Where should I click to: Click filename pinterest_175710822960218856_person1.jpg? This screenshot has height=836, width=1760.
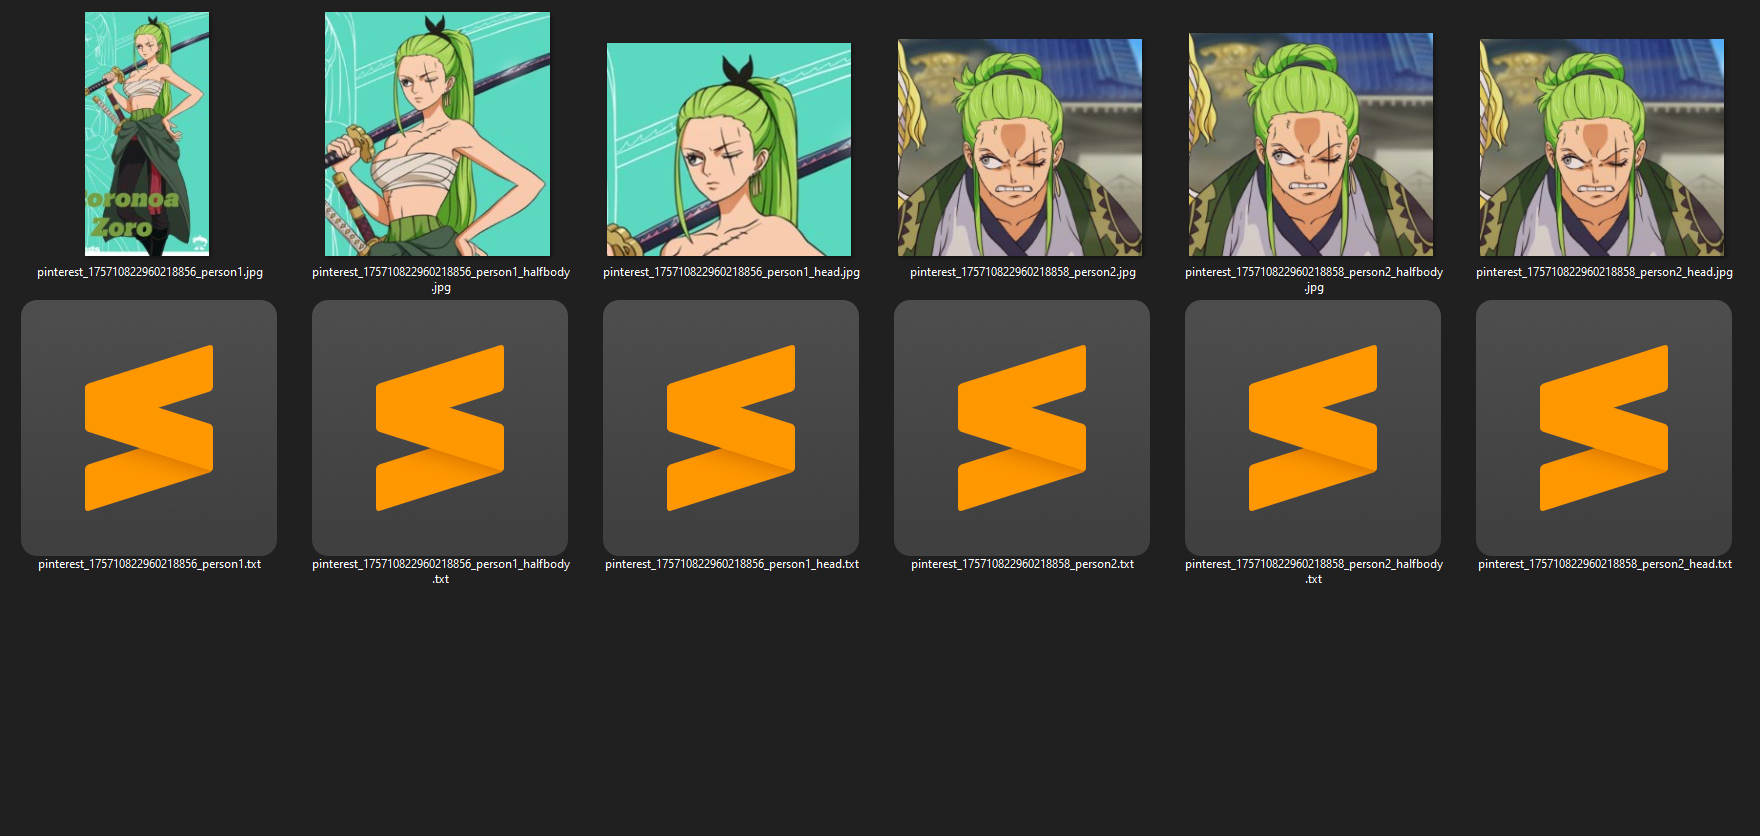coord(150,272)
